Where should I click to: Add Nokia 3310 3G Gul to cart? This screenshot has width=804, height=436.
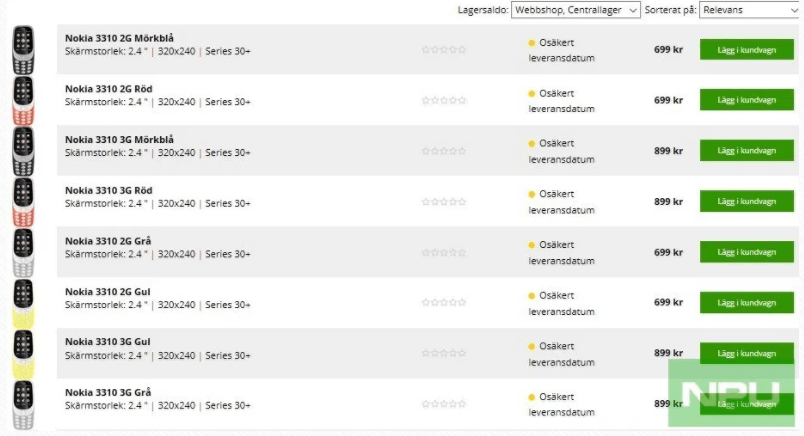pyautogui.click(x=747, y=353)
